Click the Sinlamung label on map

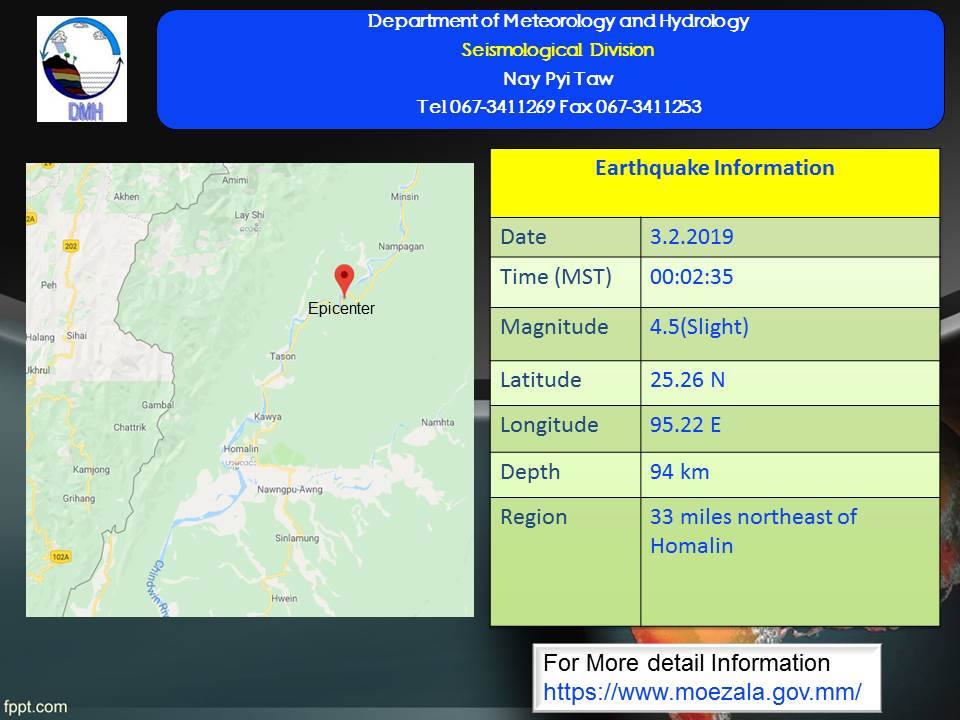297,538
